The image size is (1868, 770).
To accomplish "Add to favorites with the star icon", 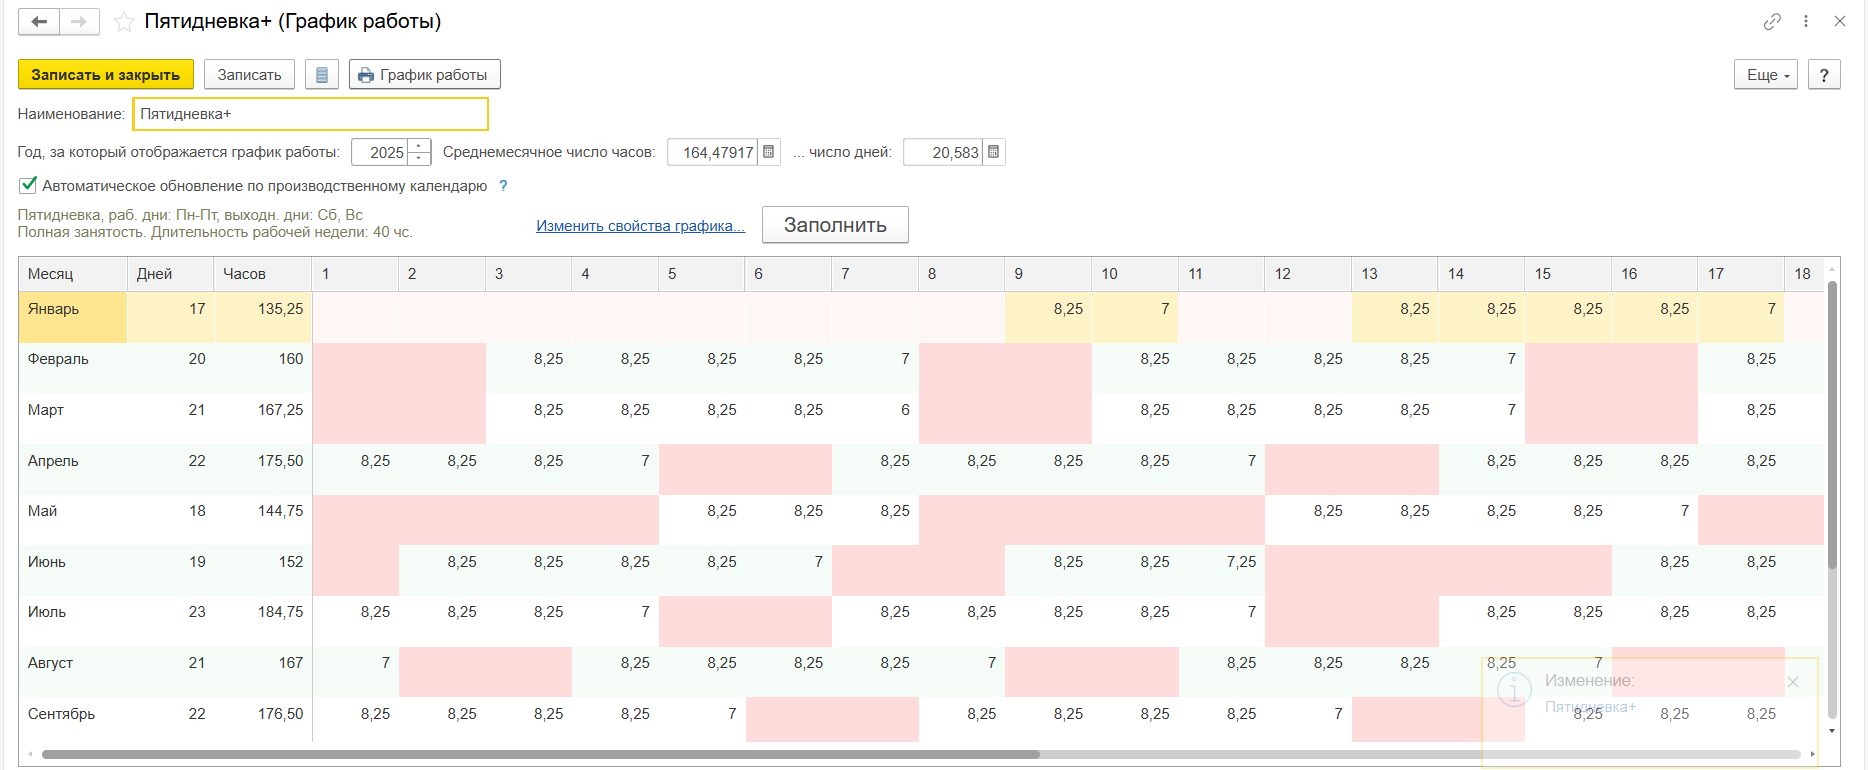I will point(124,22).
